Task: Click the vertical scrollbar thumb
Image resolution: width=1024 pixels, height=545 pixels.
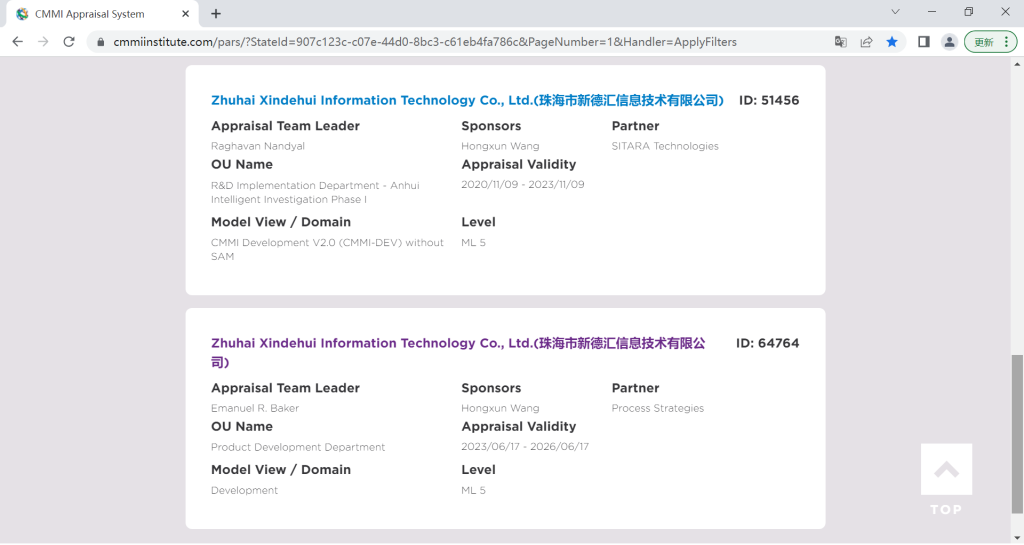Action: click(x=1017, y=434)
